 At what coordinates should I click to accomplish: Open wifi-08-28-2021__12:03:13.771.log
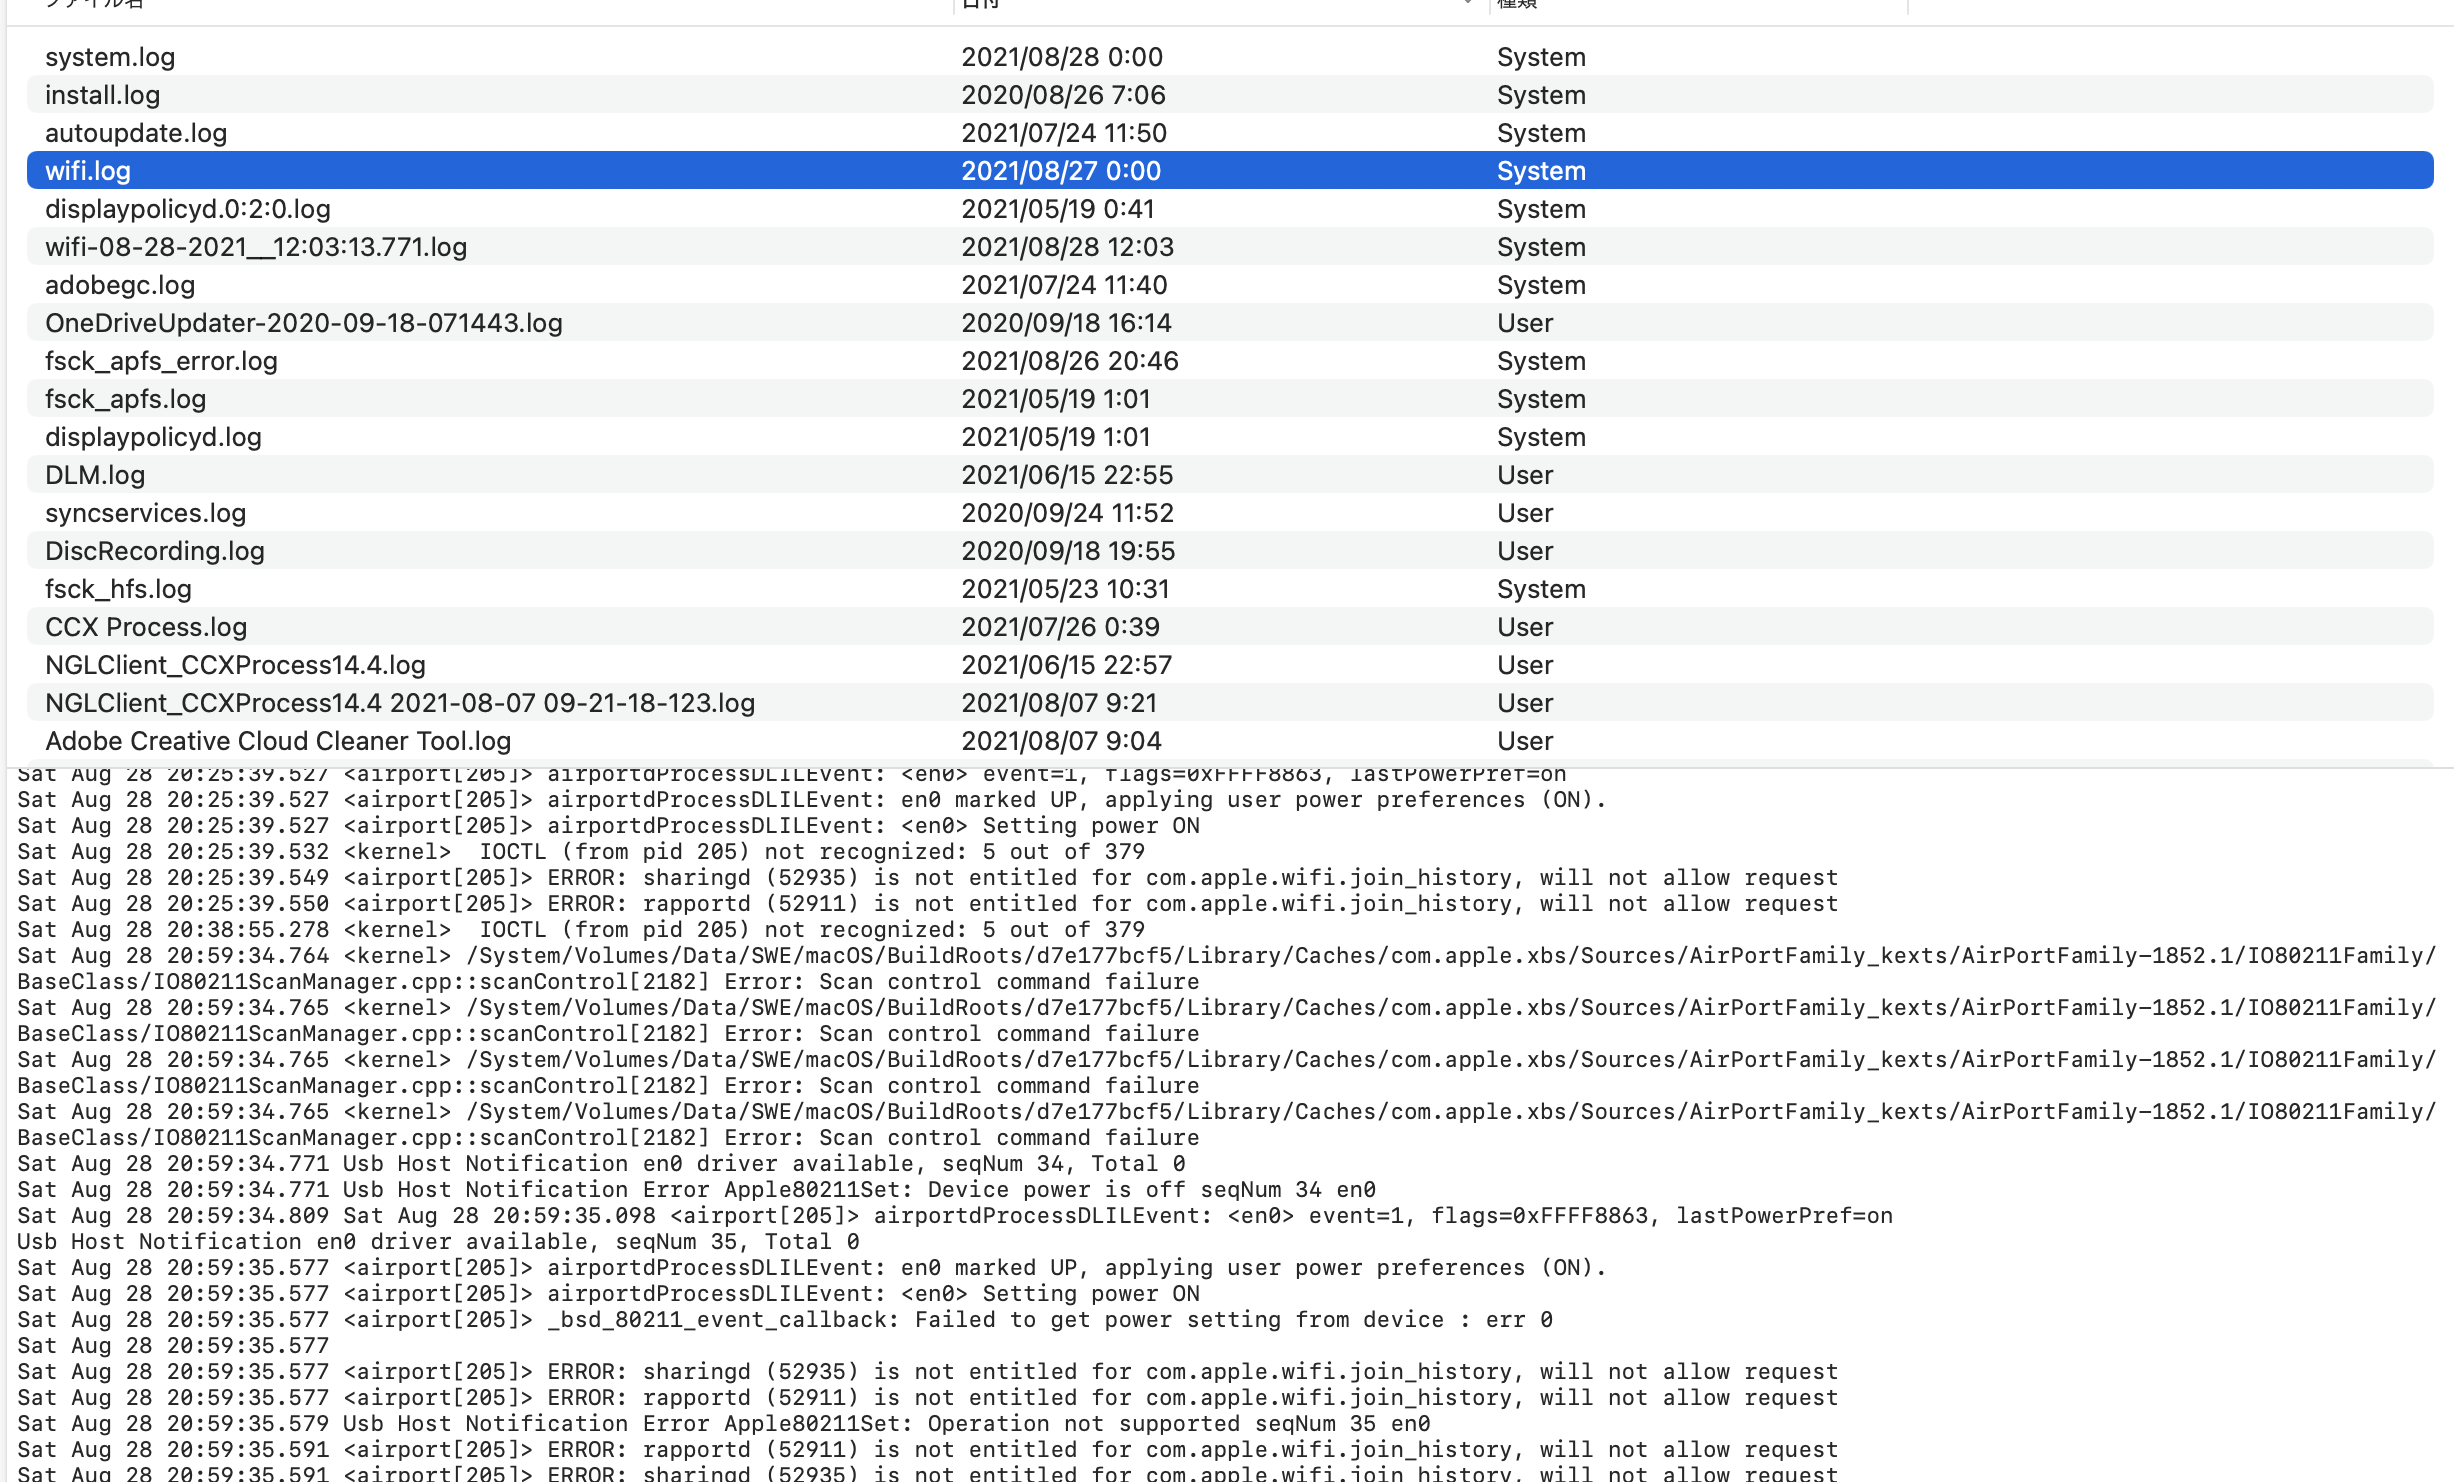click(256, 247)
